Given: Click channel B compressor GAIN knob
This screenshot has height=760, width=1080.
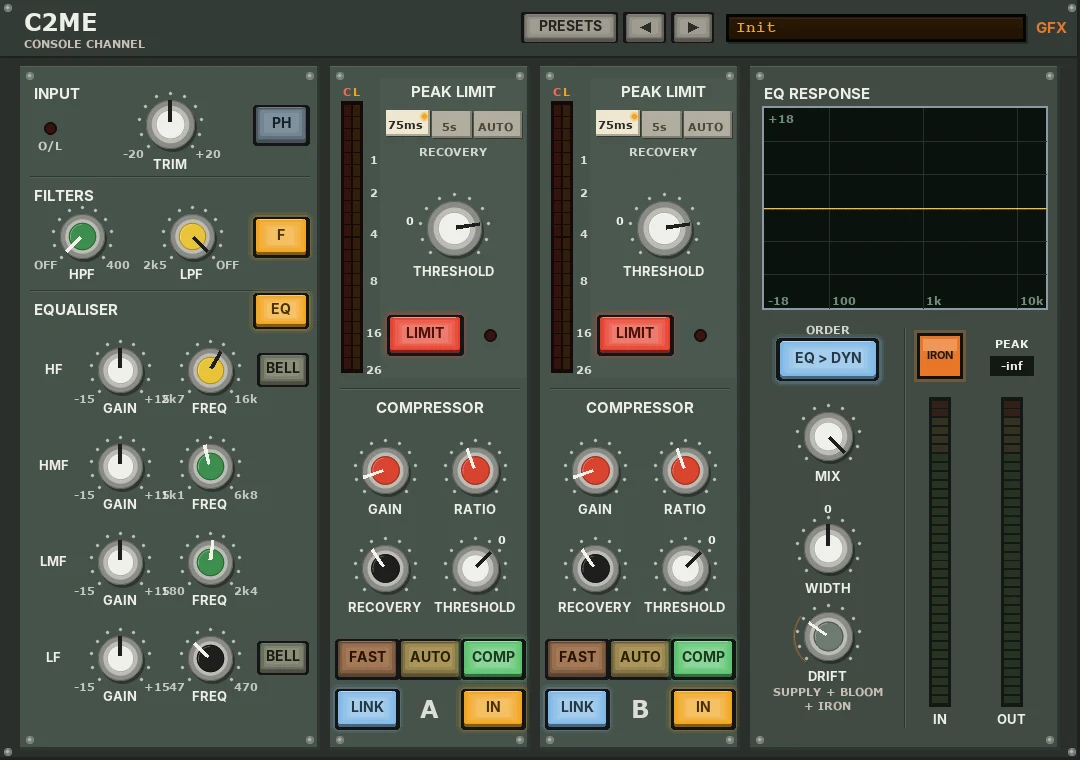Looking at the screenshot, I should point(595,471).
